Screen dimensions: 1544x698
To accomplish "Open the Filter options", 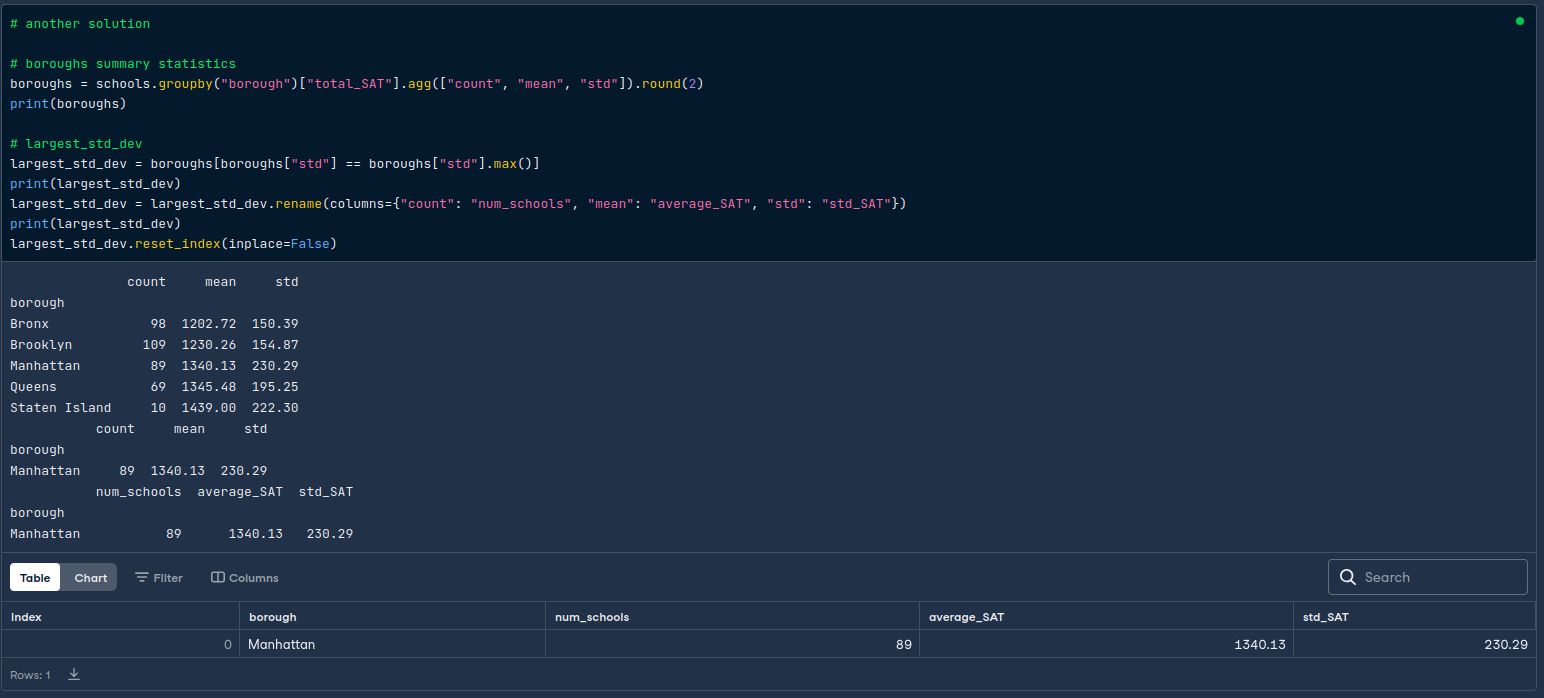I will click(159, 577).
